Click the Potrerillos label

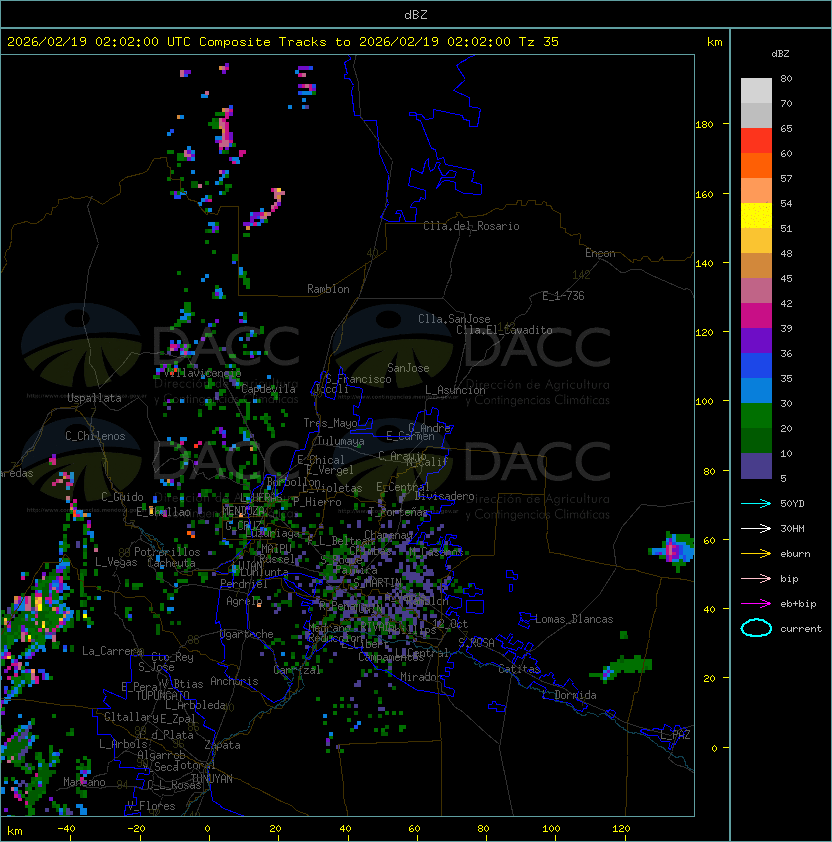tap(167, 552)
